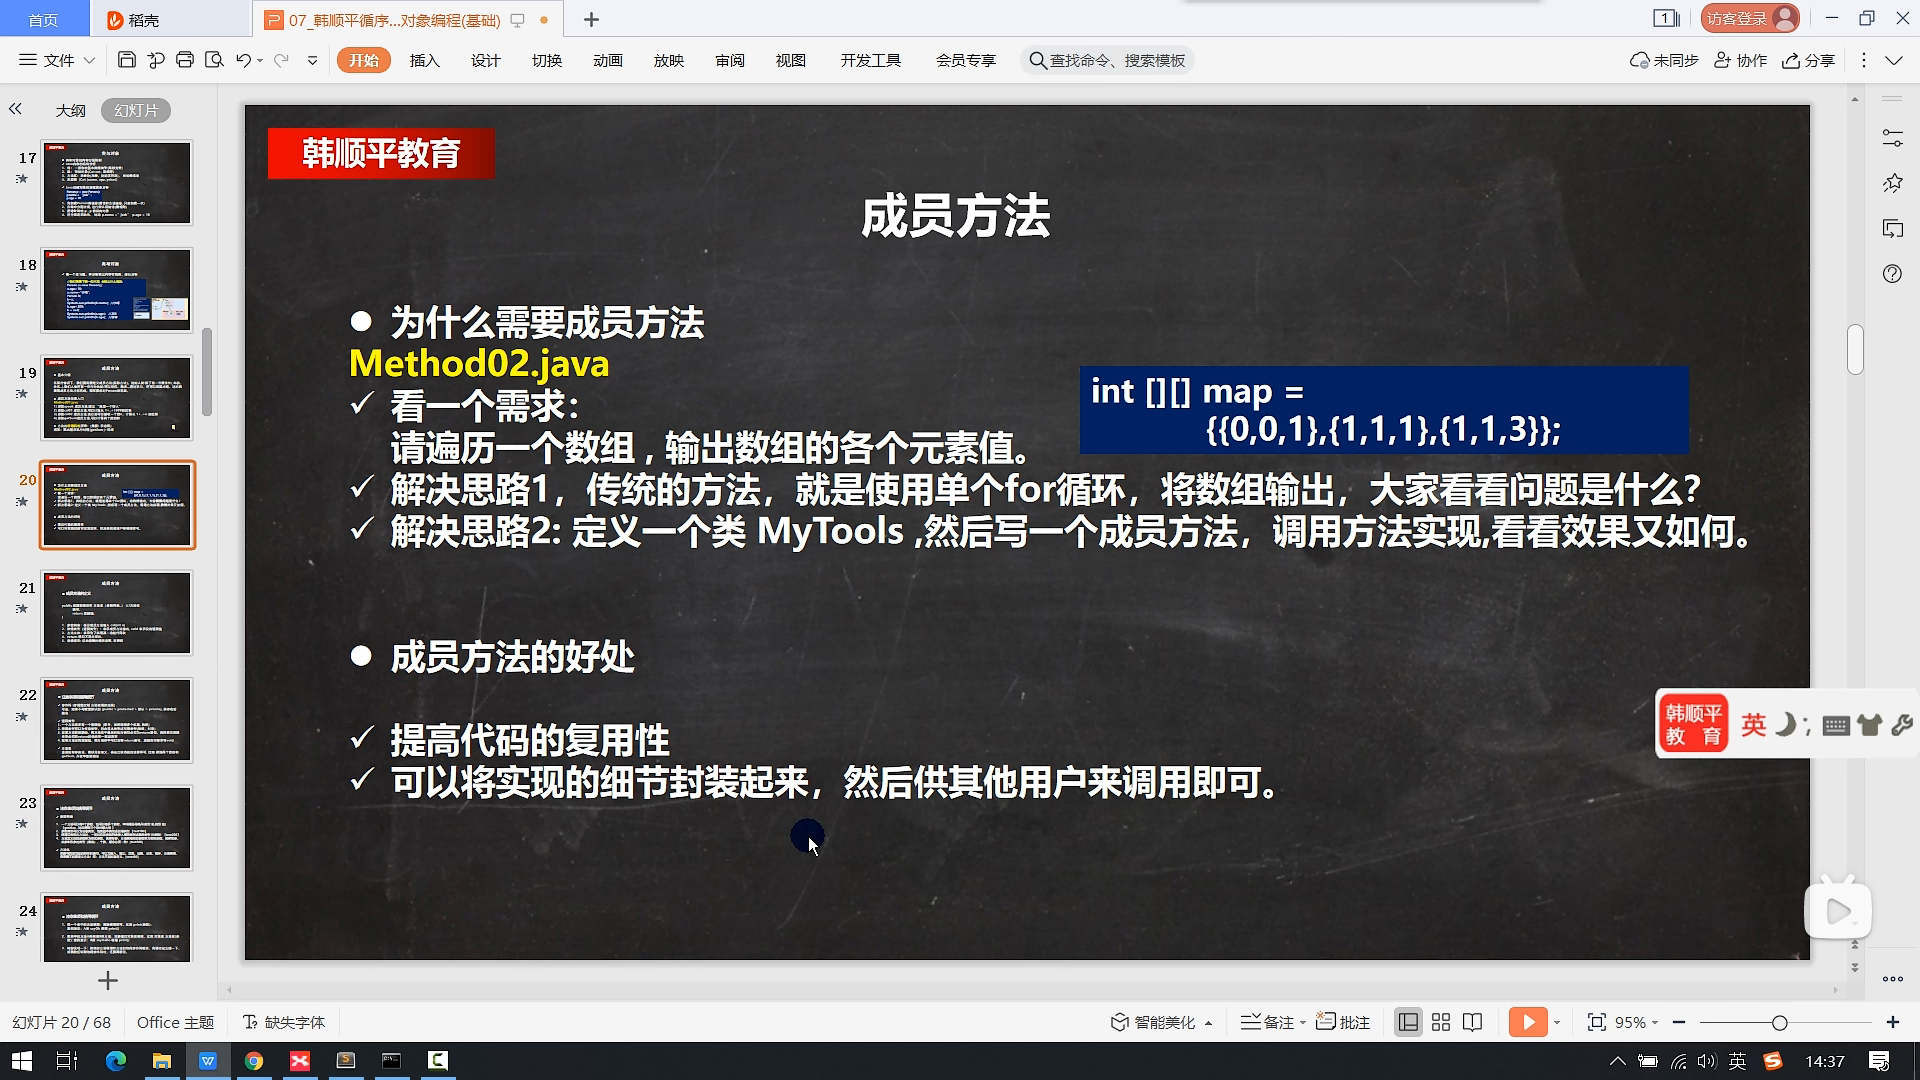Select slide 22 thumbnail

coord(117,720)
